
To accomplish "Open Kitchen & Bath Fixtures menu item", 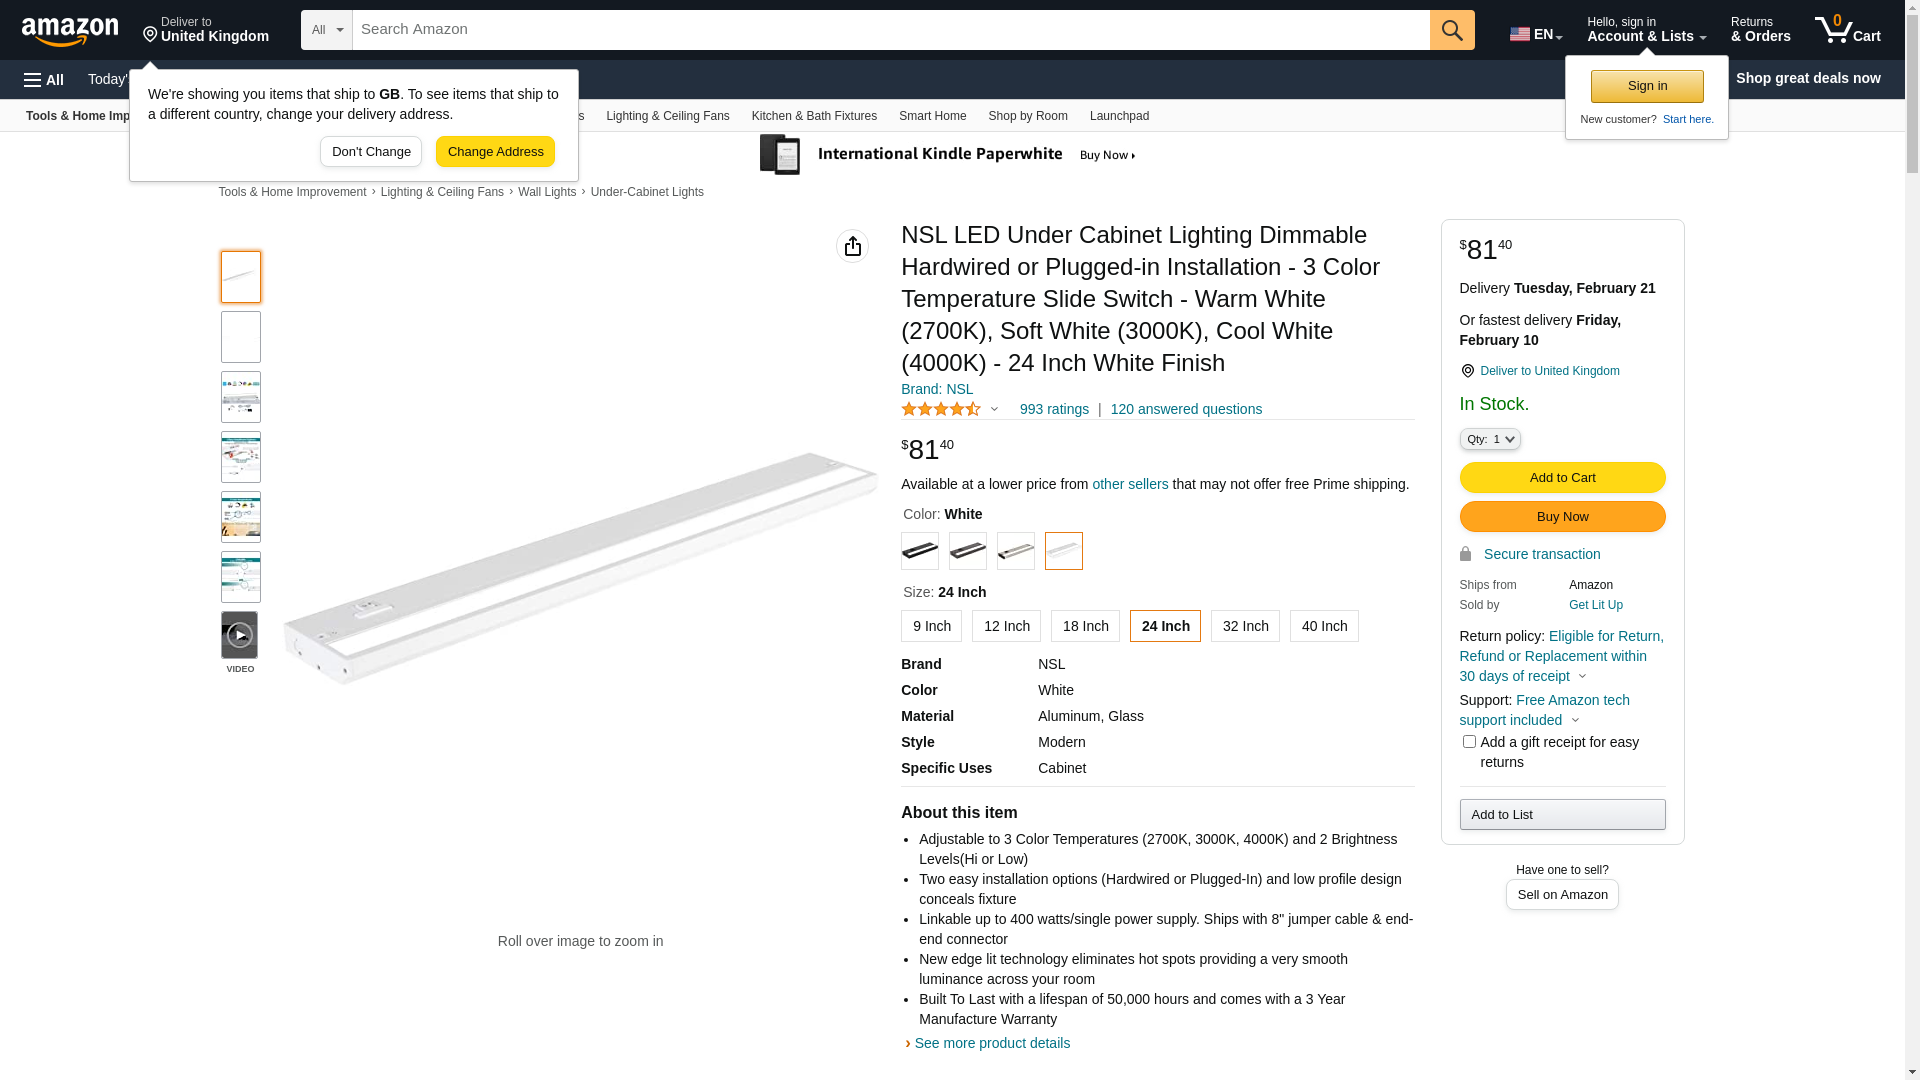I will point(814,116).
